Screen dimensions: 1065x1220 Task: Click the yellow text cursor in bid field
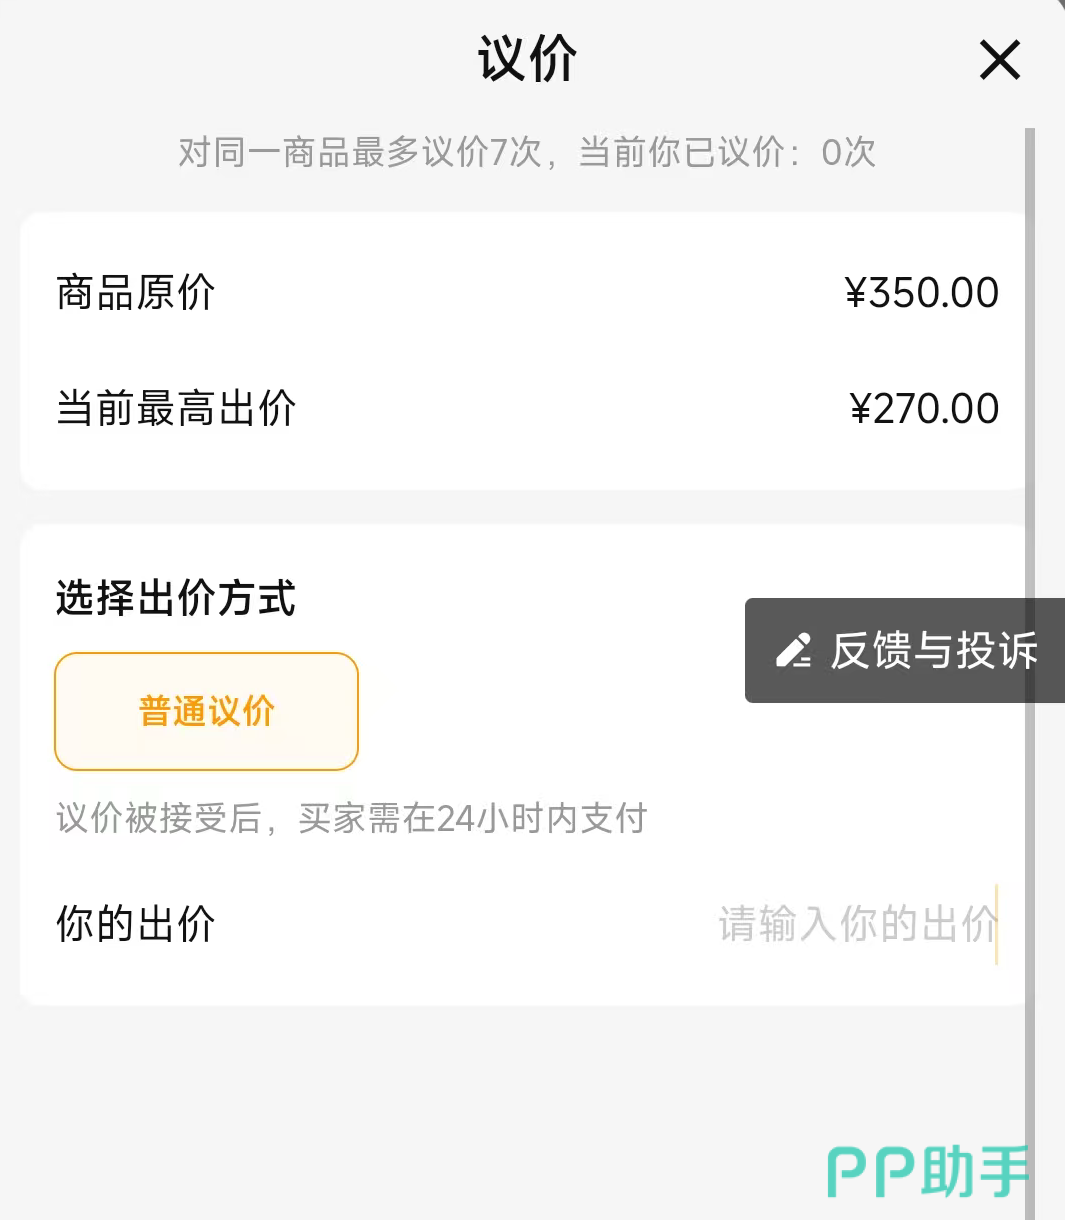click(997, 924)
